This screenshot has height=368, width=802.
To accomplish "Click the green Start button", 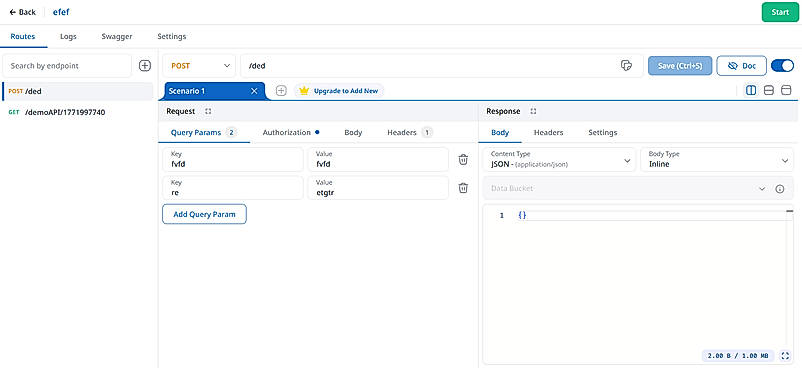I will (x=779, y=12).
